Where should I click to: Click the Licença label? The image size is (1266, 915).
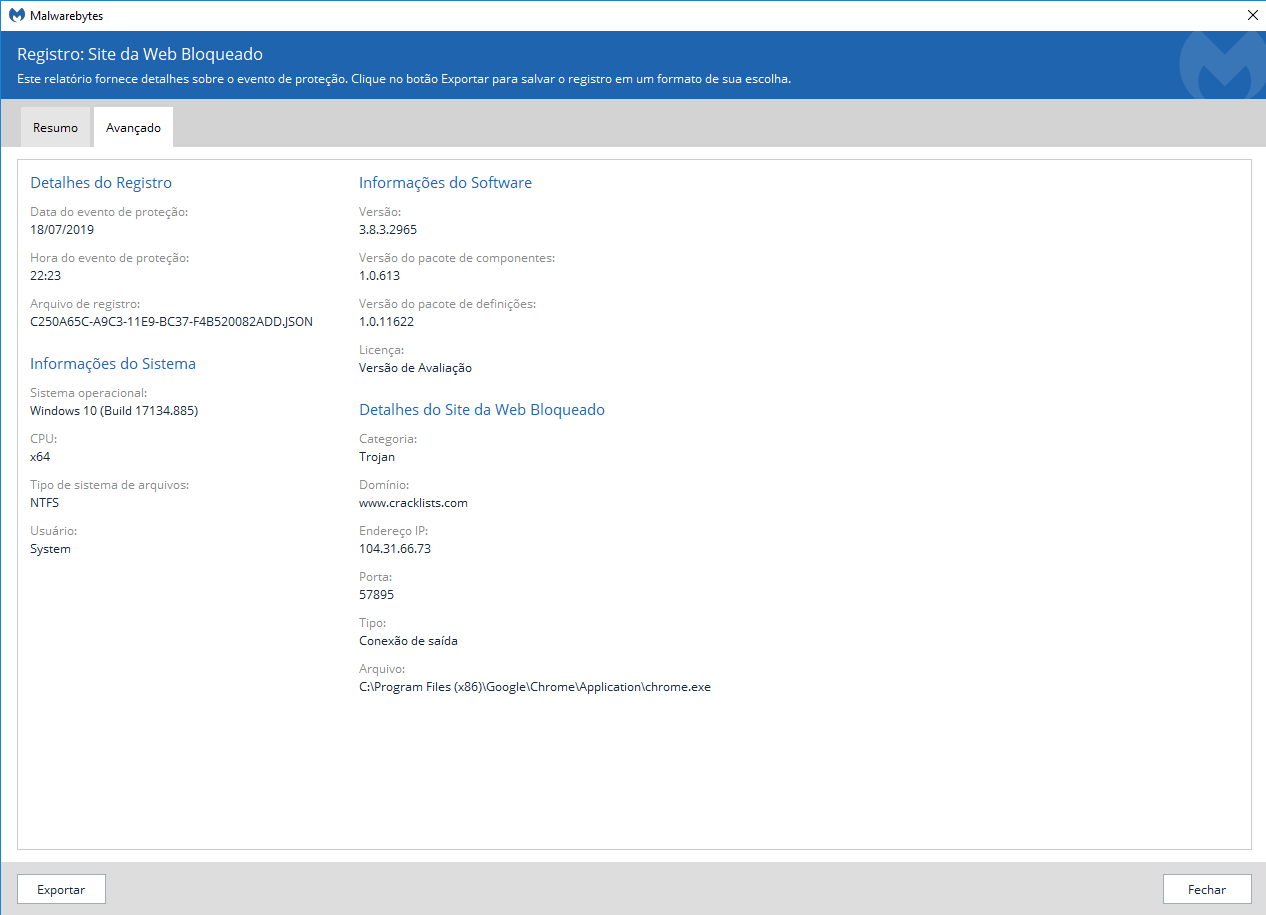tap(381, 350)
